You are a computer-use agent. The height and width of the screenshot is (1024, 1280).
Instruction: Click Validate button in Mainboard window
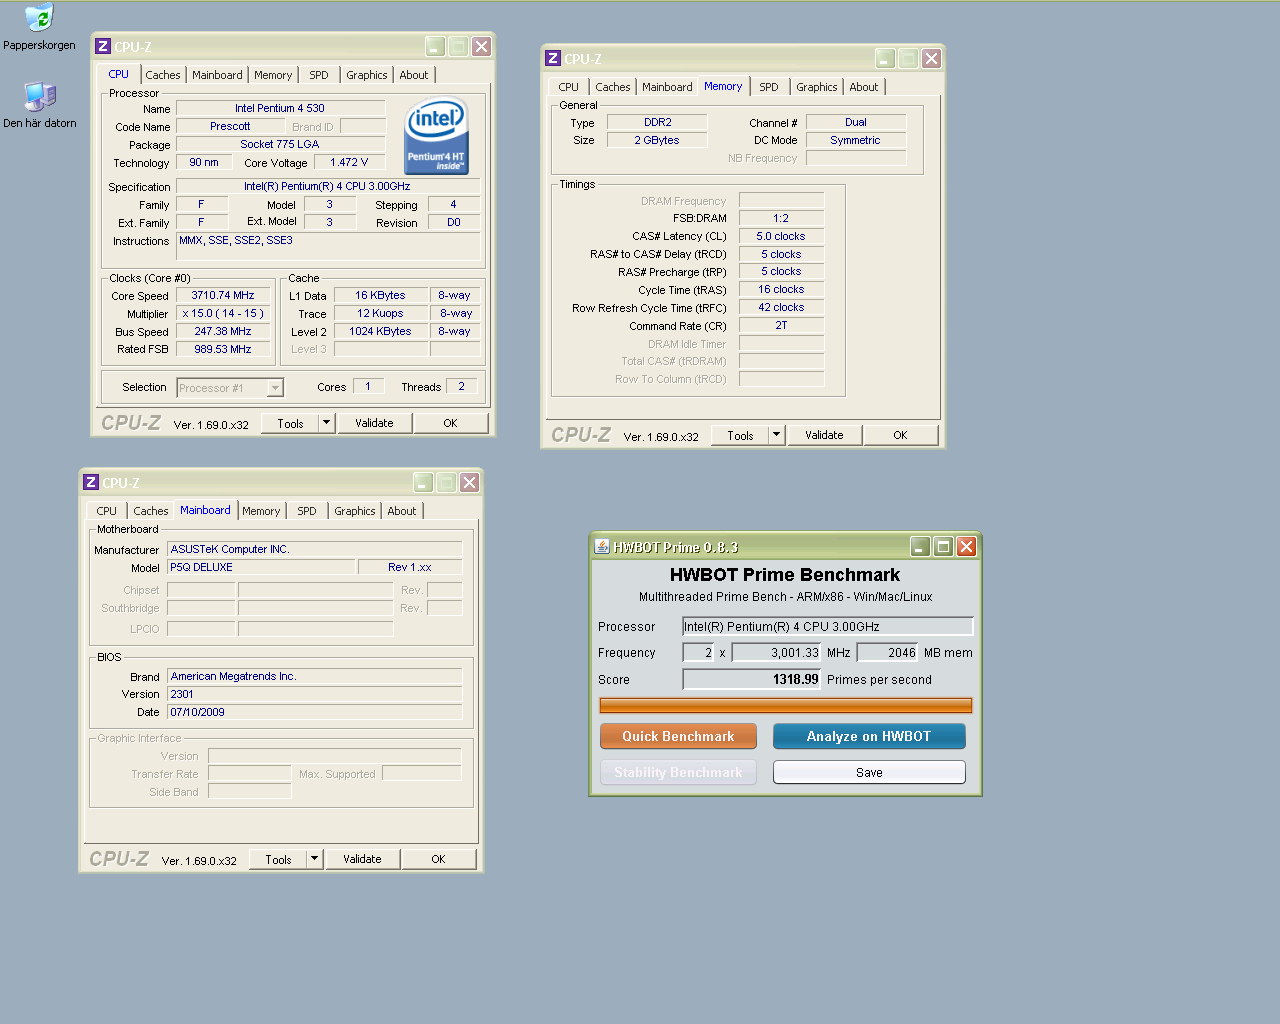pyautogui.click(x=362, y=859)
